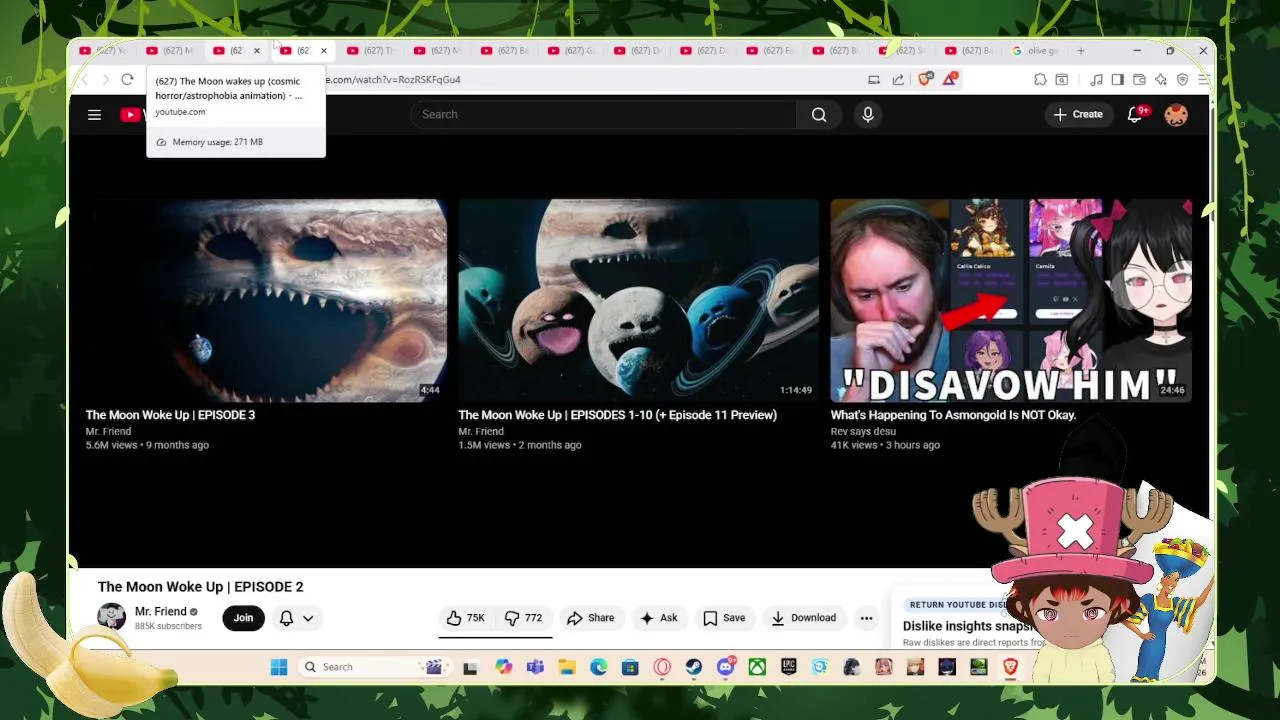Open the Xbox app taskbar icon
Image resolution: width=1280 pixels, height=720 pixels.
click(757, 667)
